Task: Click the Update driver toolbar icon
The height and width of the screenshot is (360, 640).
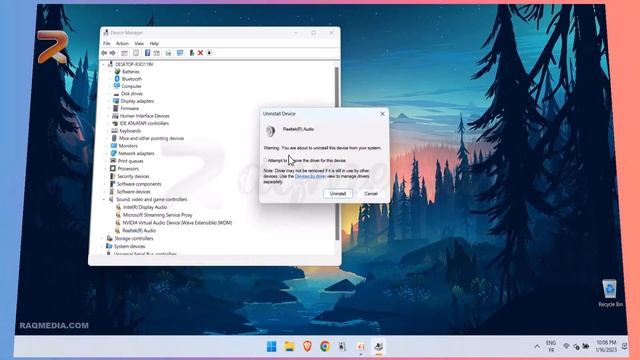Action: (191, 53)
